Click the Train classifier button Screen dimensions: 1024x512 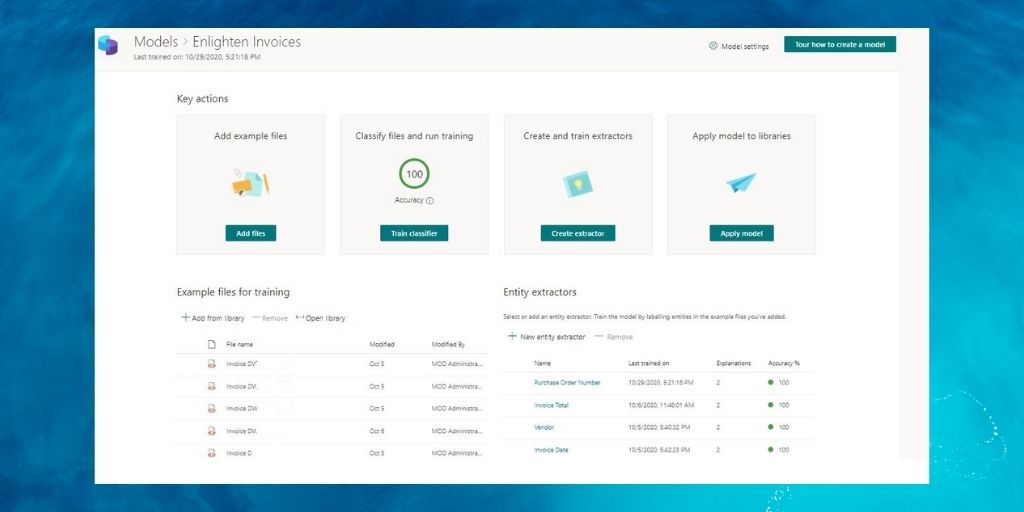point(414,233)
